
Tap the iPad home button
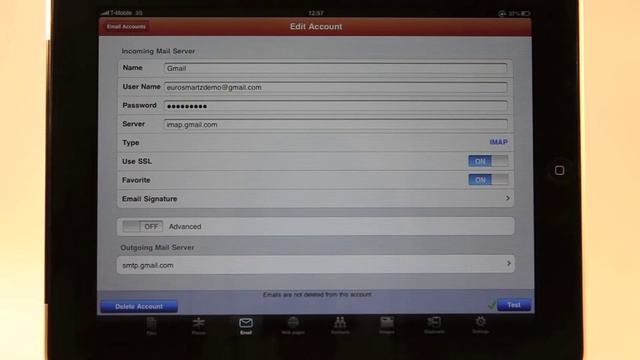tap(560, 170)
